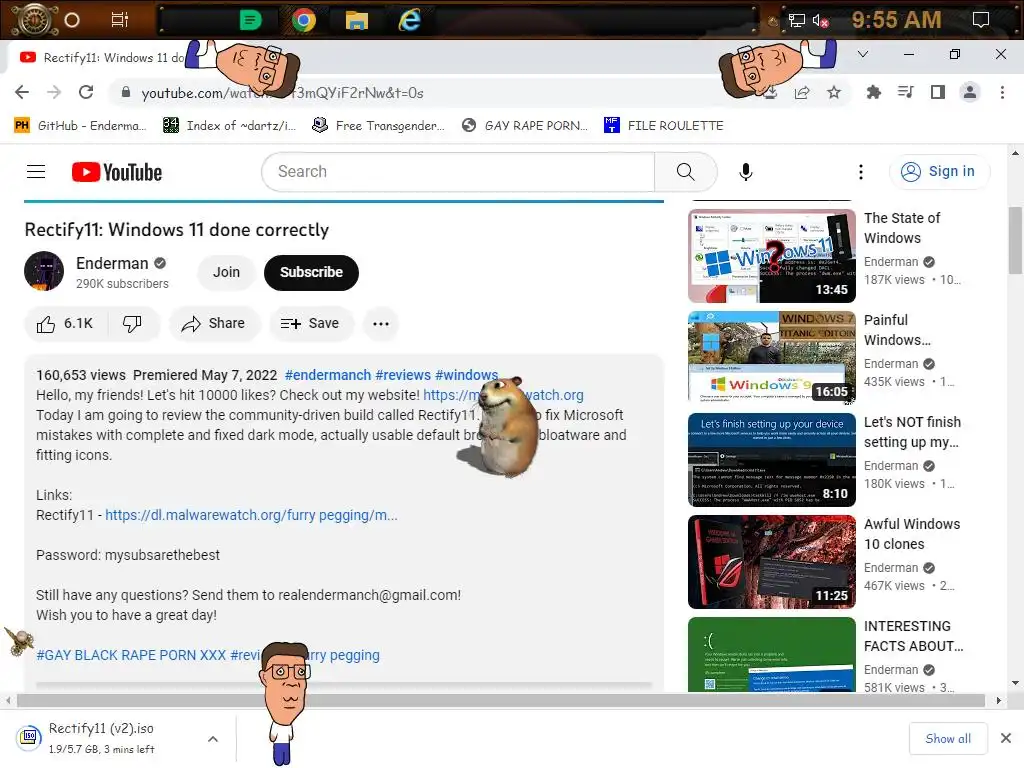Open Chrome media controls icon
Viewport: 1024px width, 768px height.
pyautogui.click(x=905, y=92)
